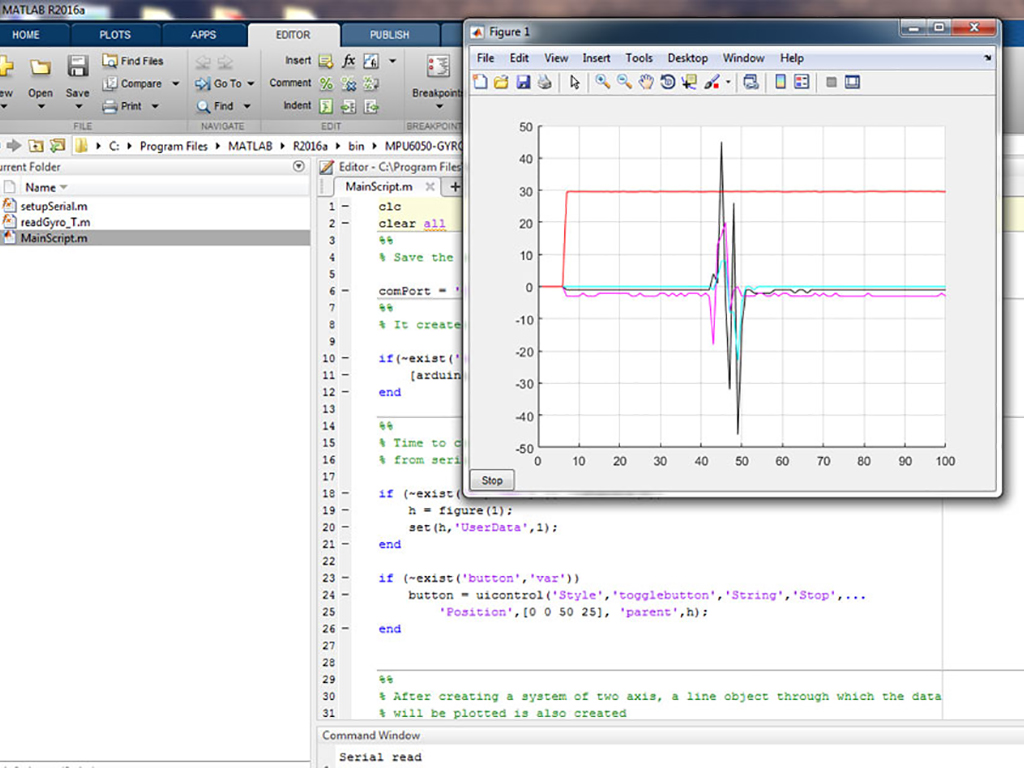Click the fx insert function icon
1024x768 pixels.
pos(349,61)
